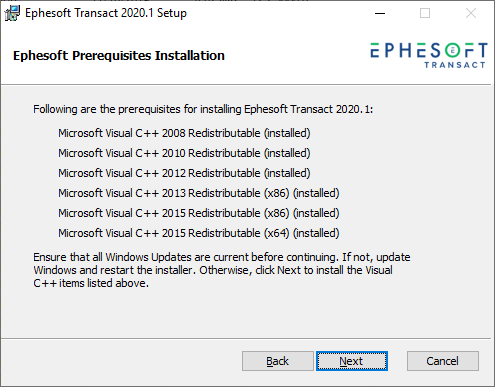495x387 pixels.
Task: Click the Ephesoft Transact logo
Action: pos(429,55)
